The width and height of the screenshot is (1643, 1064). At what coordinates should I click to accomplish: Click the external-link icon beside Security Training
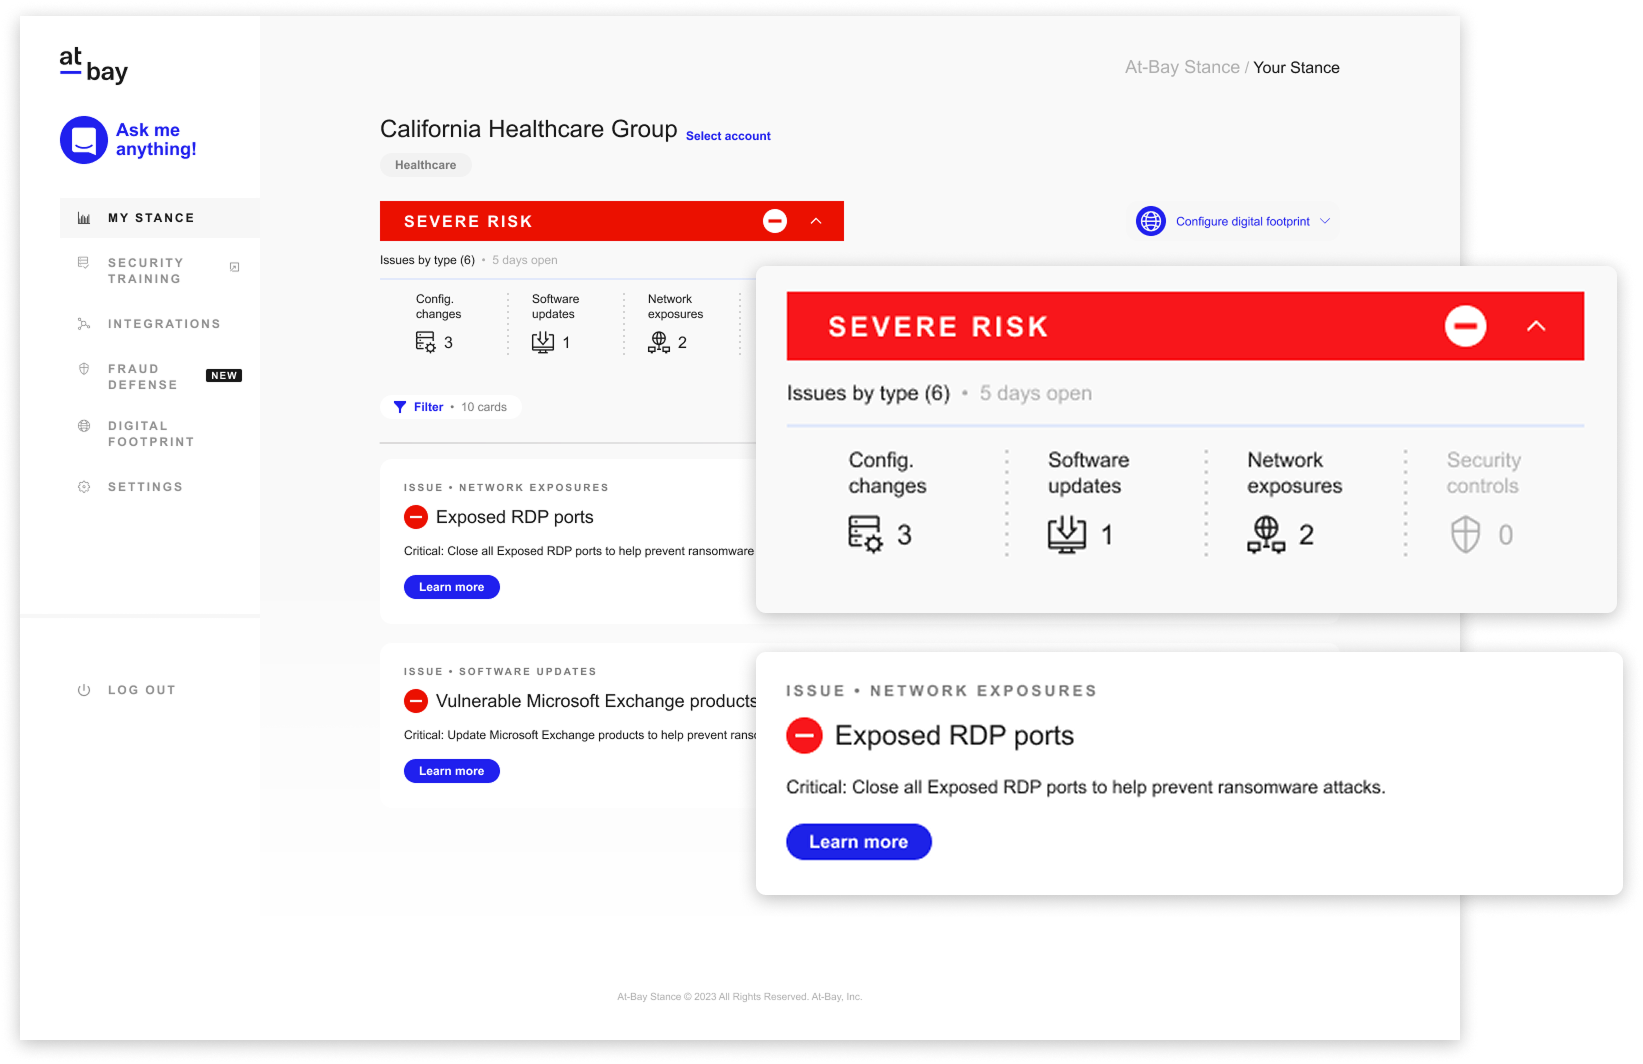[235, 267]
